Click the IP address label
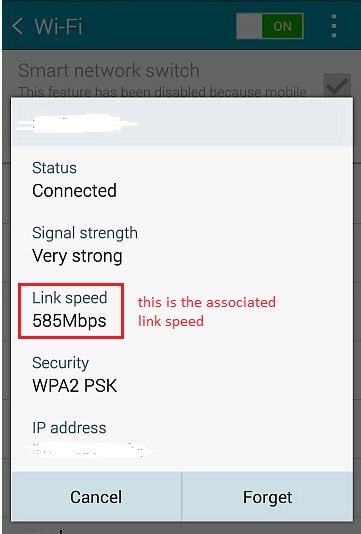 (x=69, y=428)
